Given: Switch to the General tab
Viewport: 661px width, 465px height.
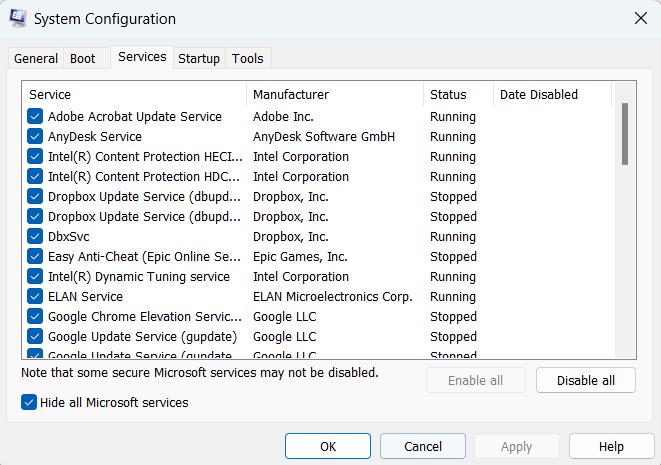Looking at the screenshot, I should 36,58.
